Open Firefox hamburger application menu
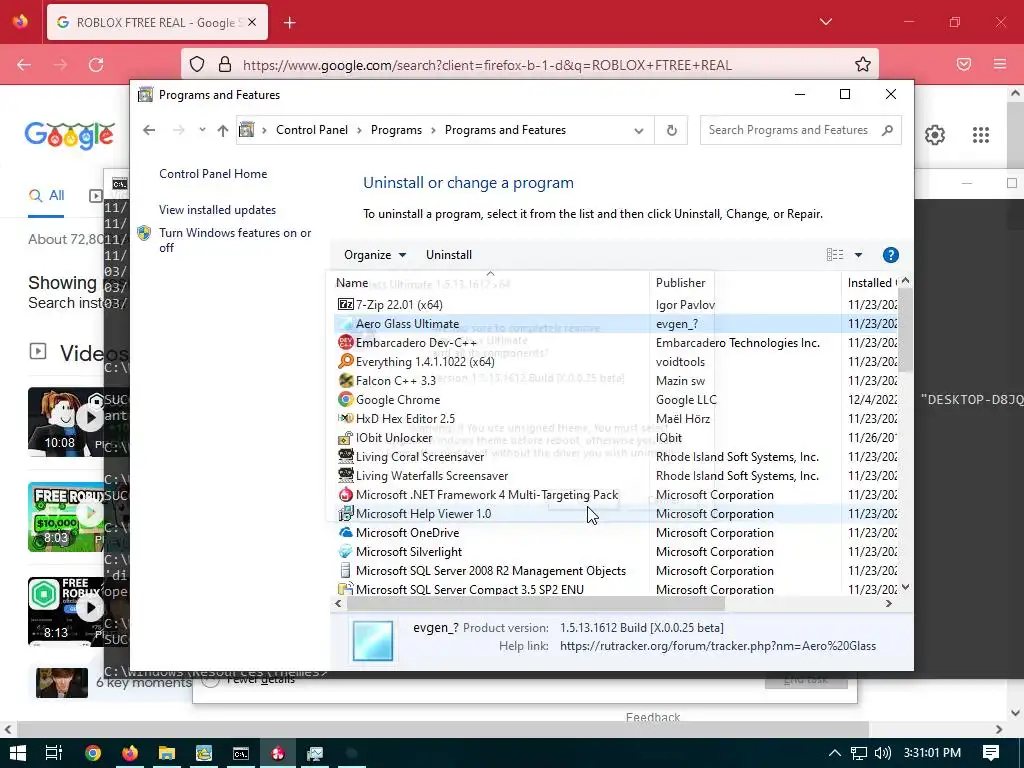 tap(999, 64)
